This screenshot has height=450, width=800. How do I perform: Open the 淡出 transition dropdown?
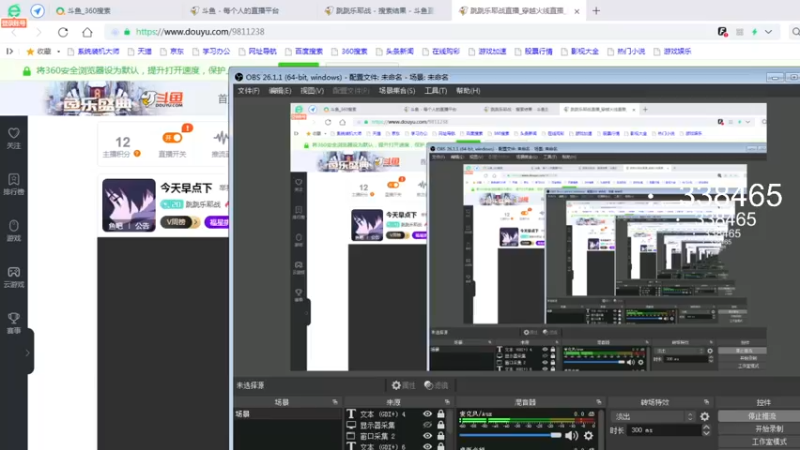pyautogui.click(x=653, y=416)
